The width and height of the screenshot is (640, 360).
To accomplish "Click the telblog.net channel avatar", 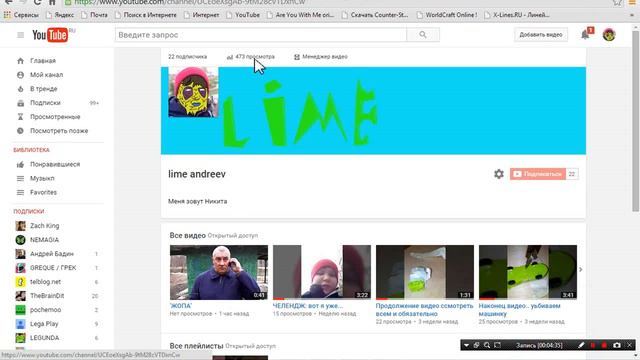I will [x=20, y=282].
